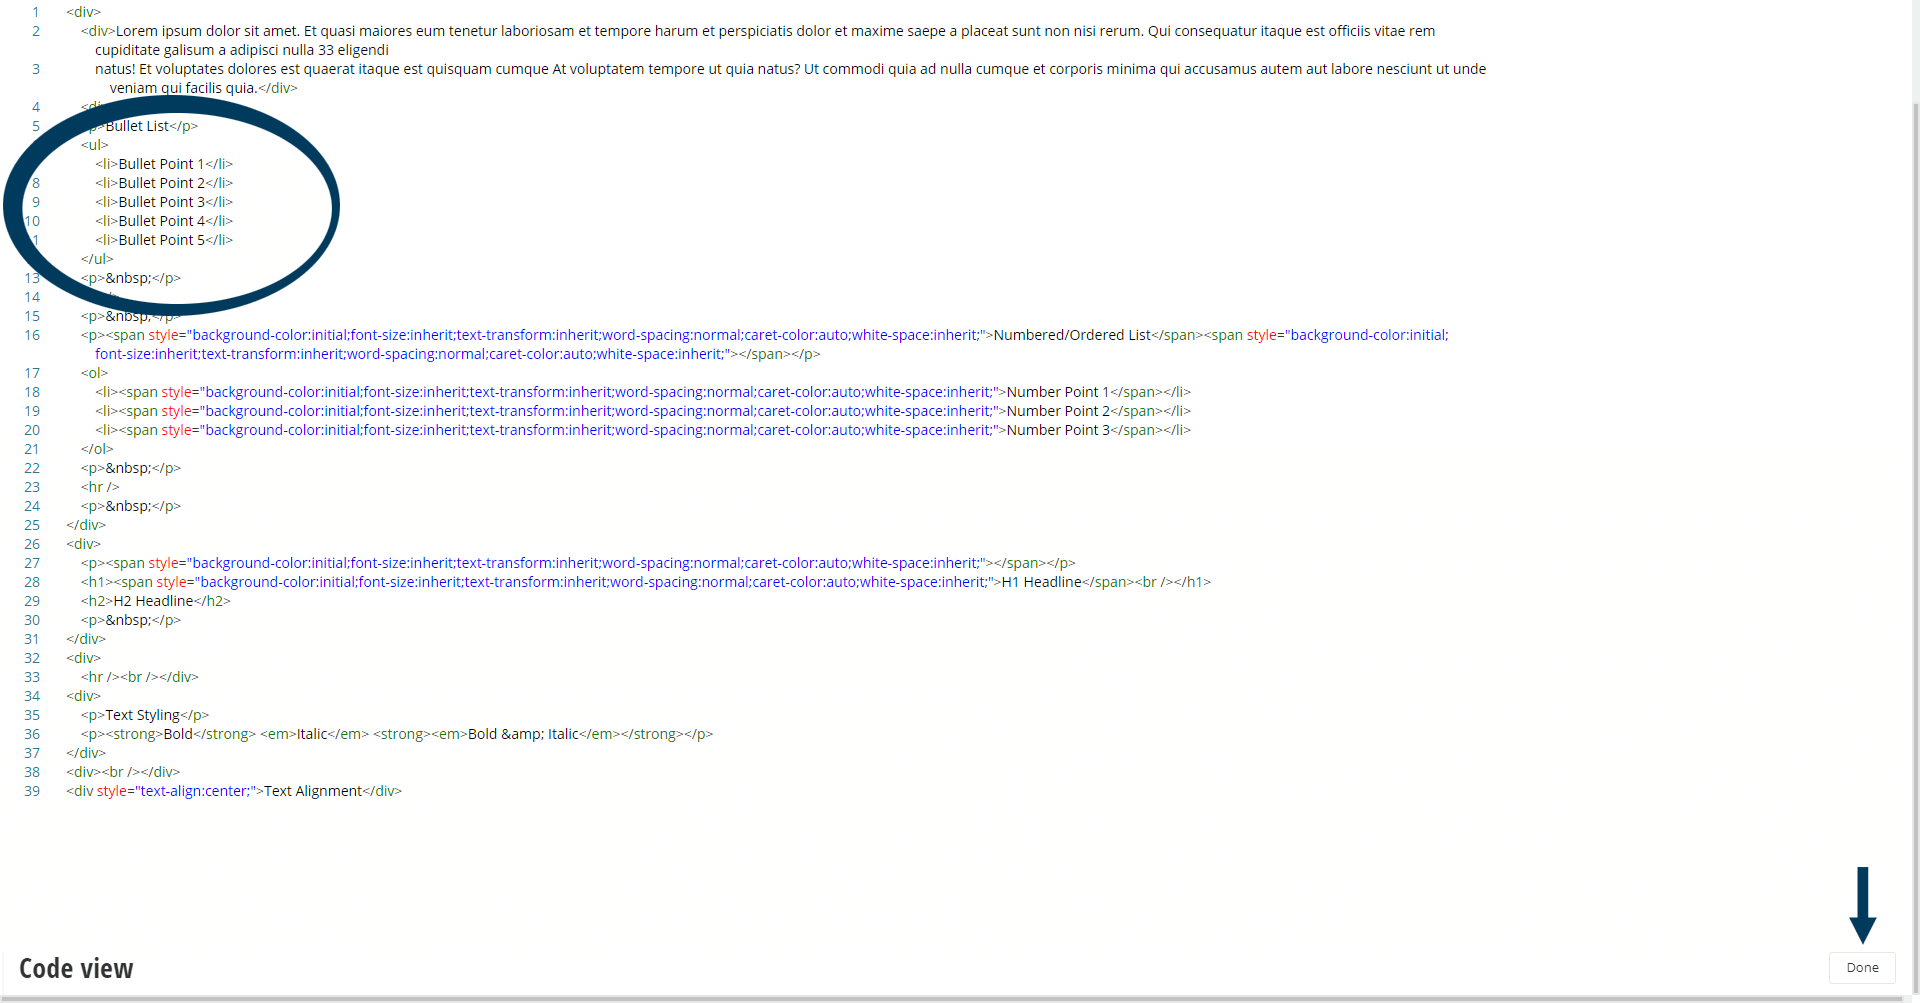
Task: Click the 'H1 Headline' text
Action: [x=1042, y=582]
